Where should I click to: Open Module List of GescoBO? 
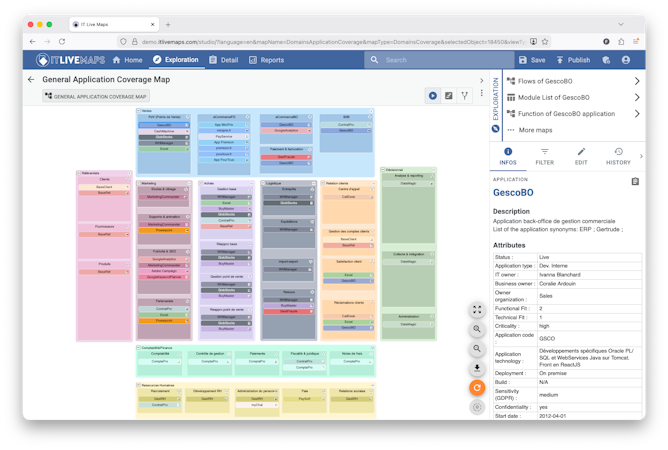pos(553,98)
